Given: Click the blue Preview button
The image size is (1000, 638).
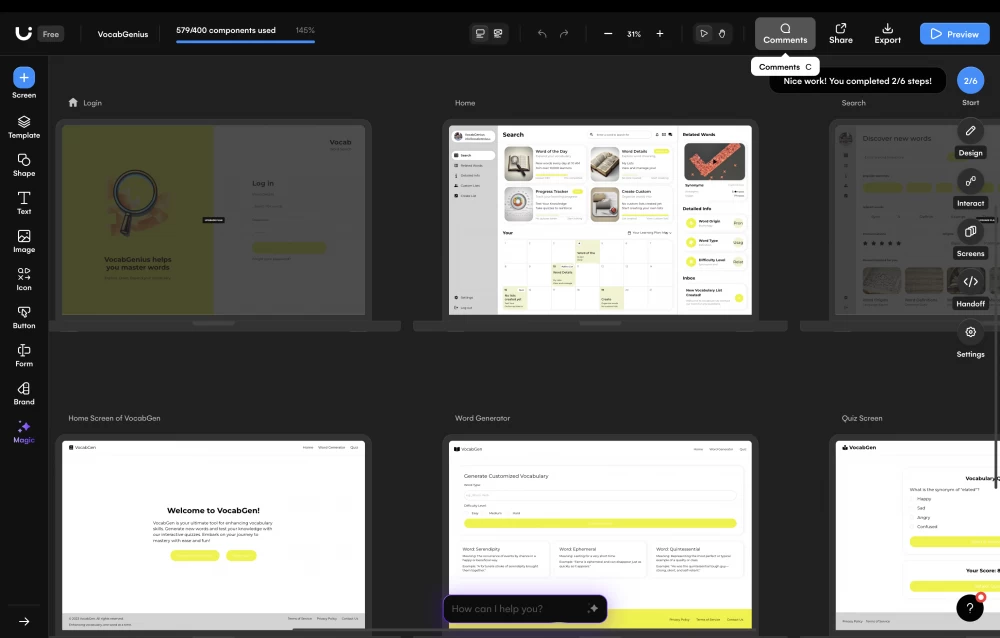Looking at the screenshot, I should tap(953, 34).
